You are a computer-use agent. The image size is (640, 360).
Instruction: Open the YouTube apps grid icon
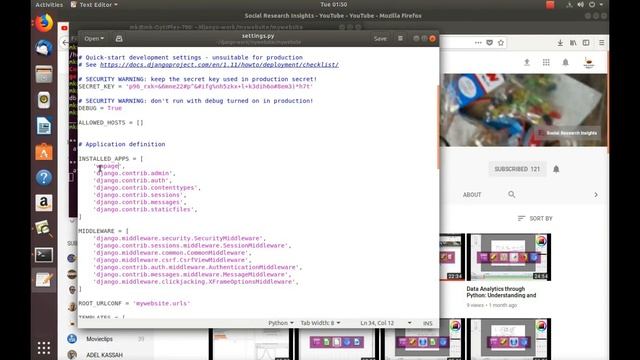click(546, 62)
